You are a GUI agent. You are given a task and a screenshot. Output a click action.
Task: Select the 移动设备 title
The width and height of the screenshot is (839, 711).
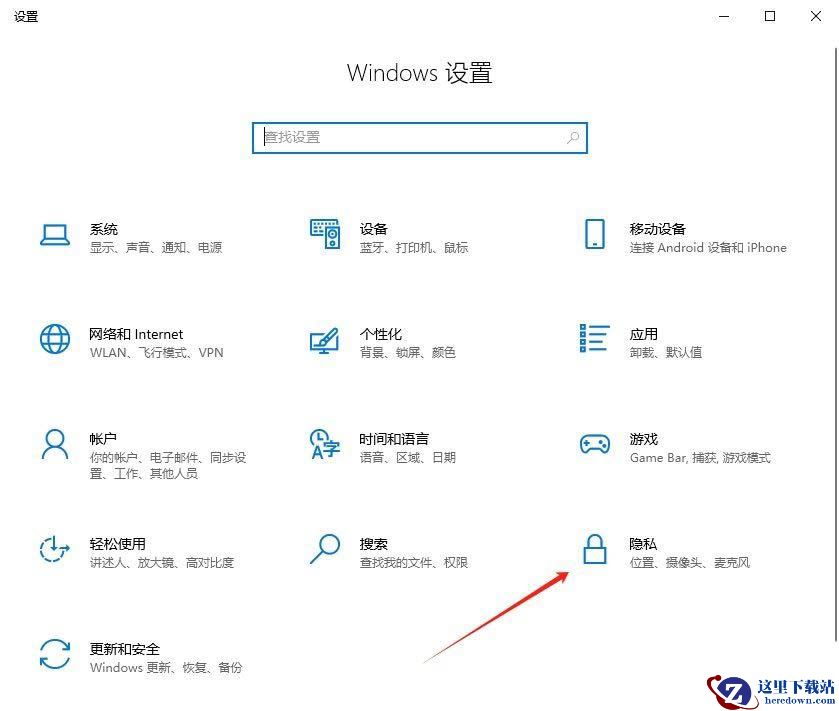pyautogui.click(x=658, y=229)
